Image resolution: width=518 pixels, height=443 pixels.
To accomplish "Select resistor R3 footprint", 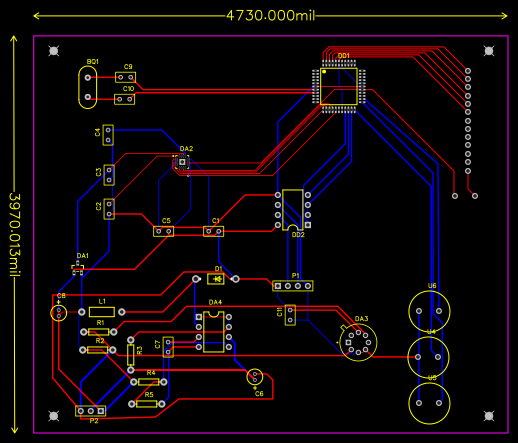I will (131, 355).
